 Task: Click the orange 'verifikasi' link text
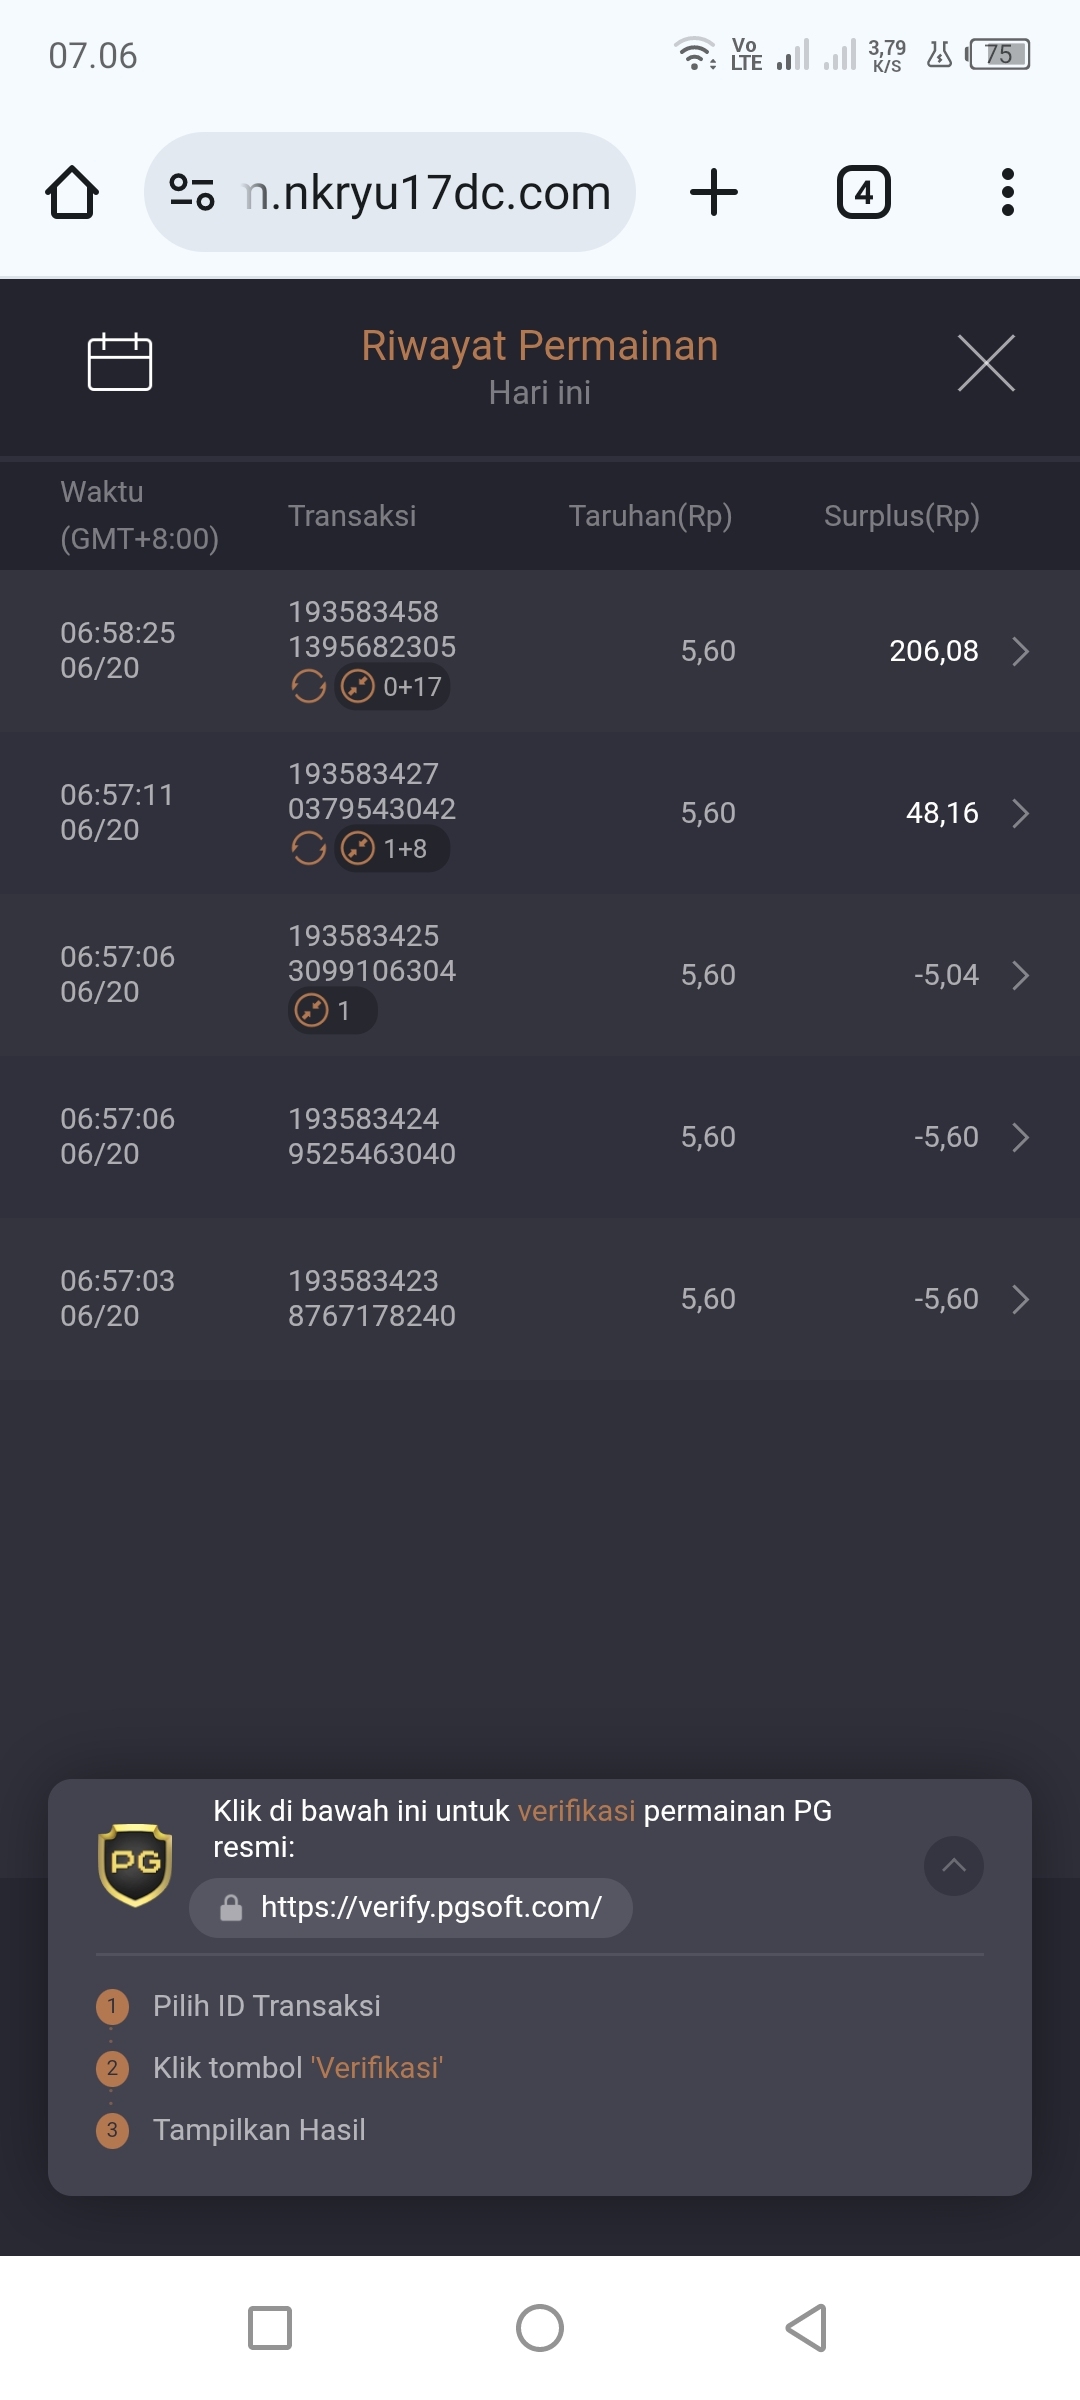coord(576,1811)
